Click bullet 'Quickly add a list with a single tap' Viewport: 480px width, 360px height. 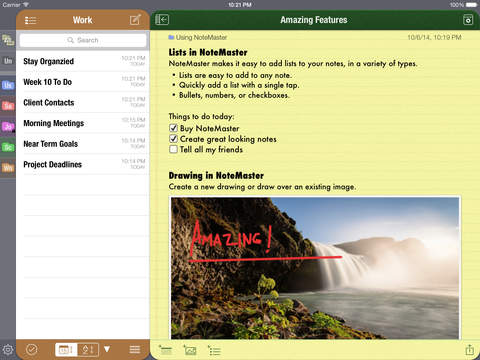239,85
